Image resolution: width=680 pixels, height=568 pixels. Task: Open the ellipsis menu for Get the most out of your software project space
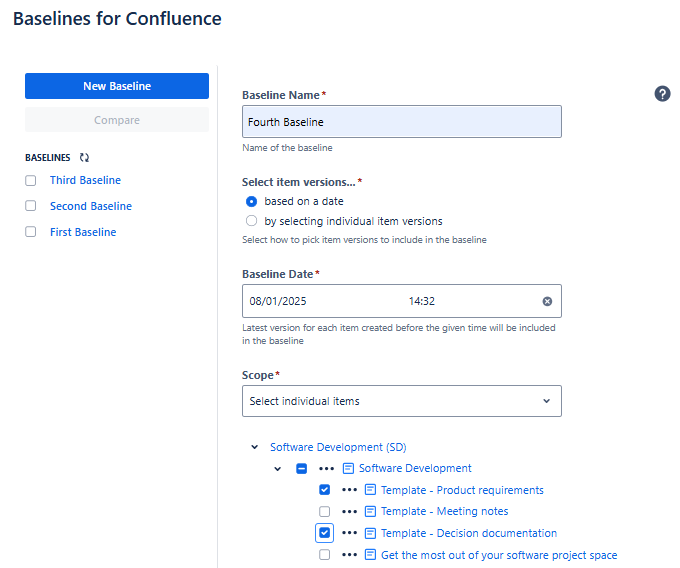click(x=349, y=555)
